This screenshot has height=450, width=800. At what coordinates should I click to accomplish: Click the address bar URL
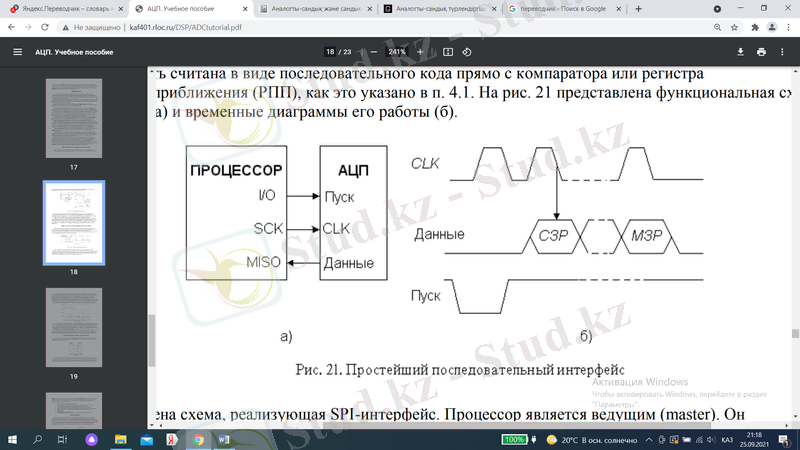[186, 28]
